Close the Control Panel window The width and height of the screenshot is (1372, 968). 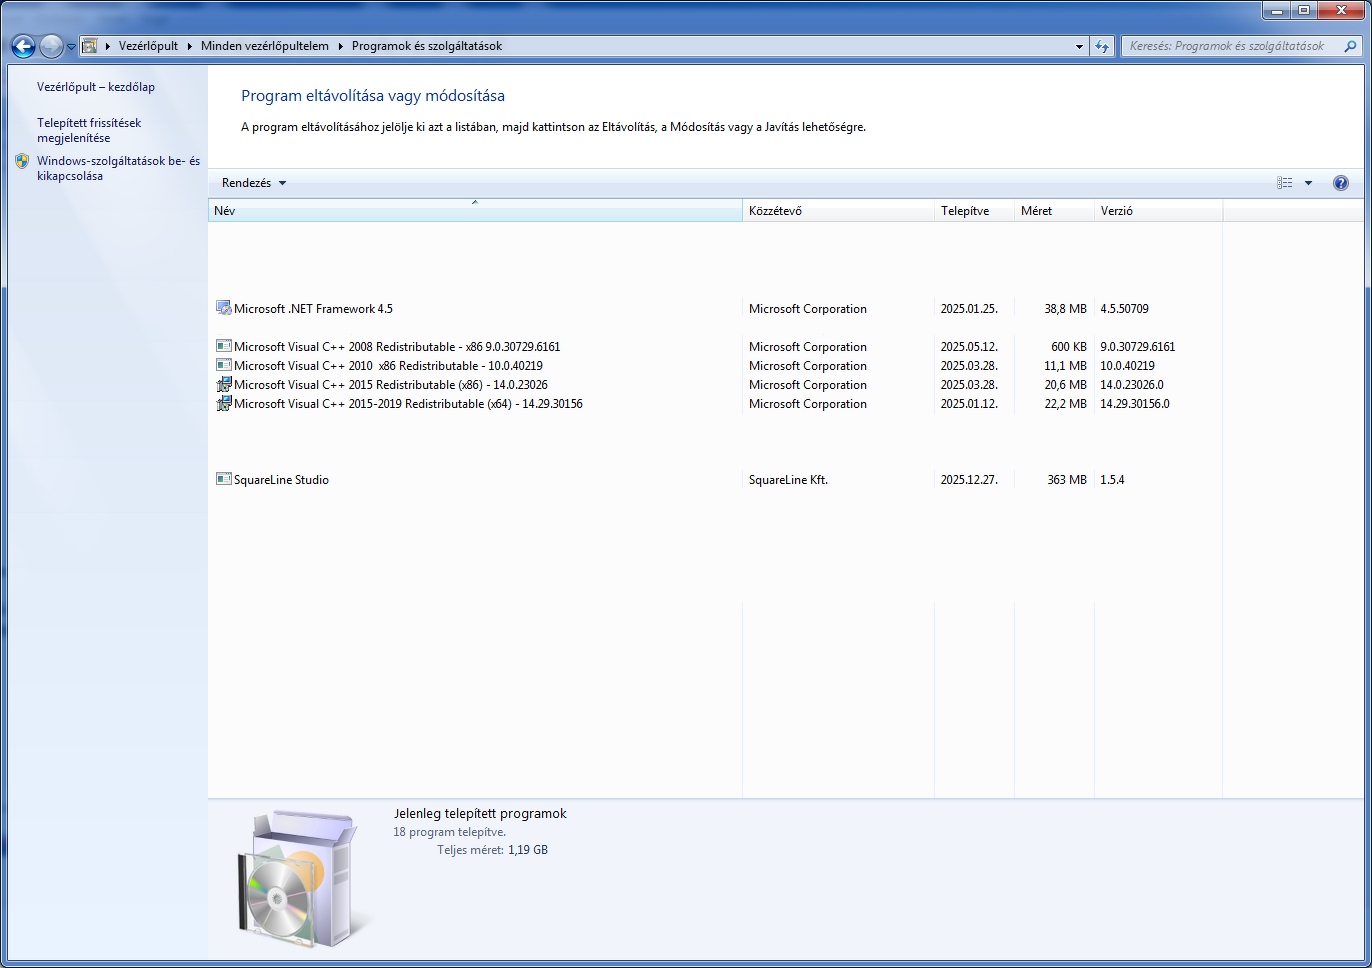click(1341, 10)
